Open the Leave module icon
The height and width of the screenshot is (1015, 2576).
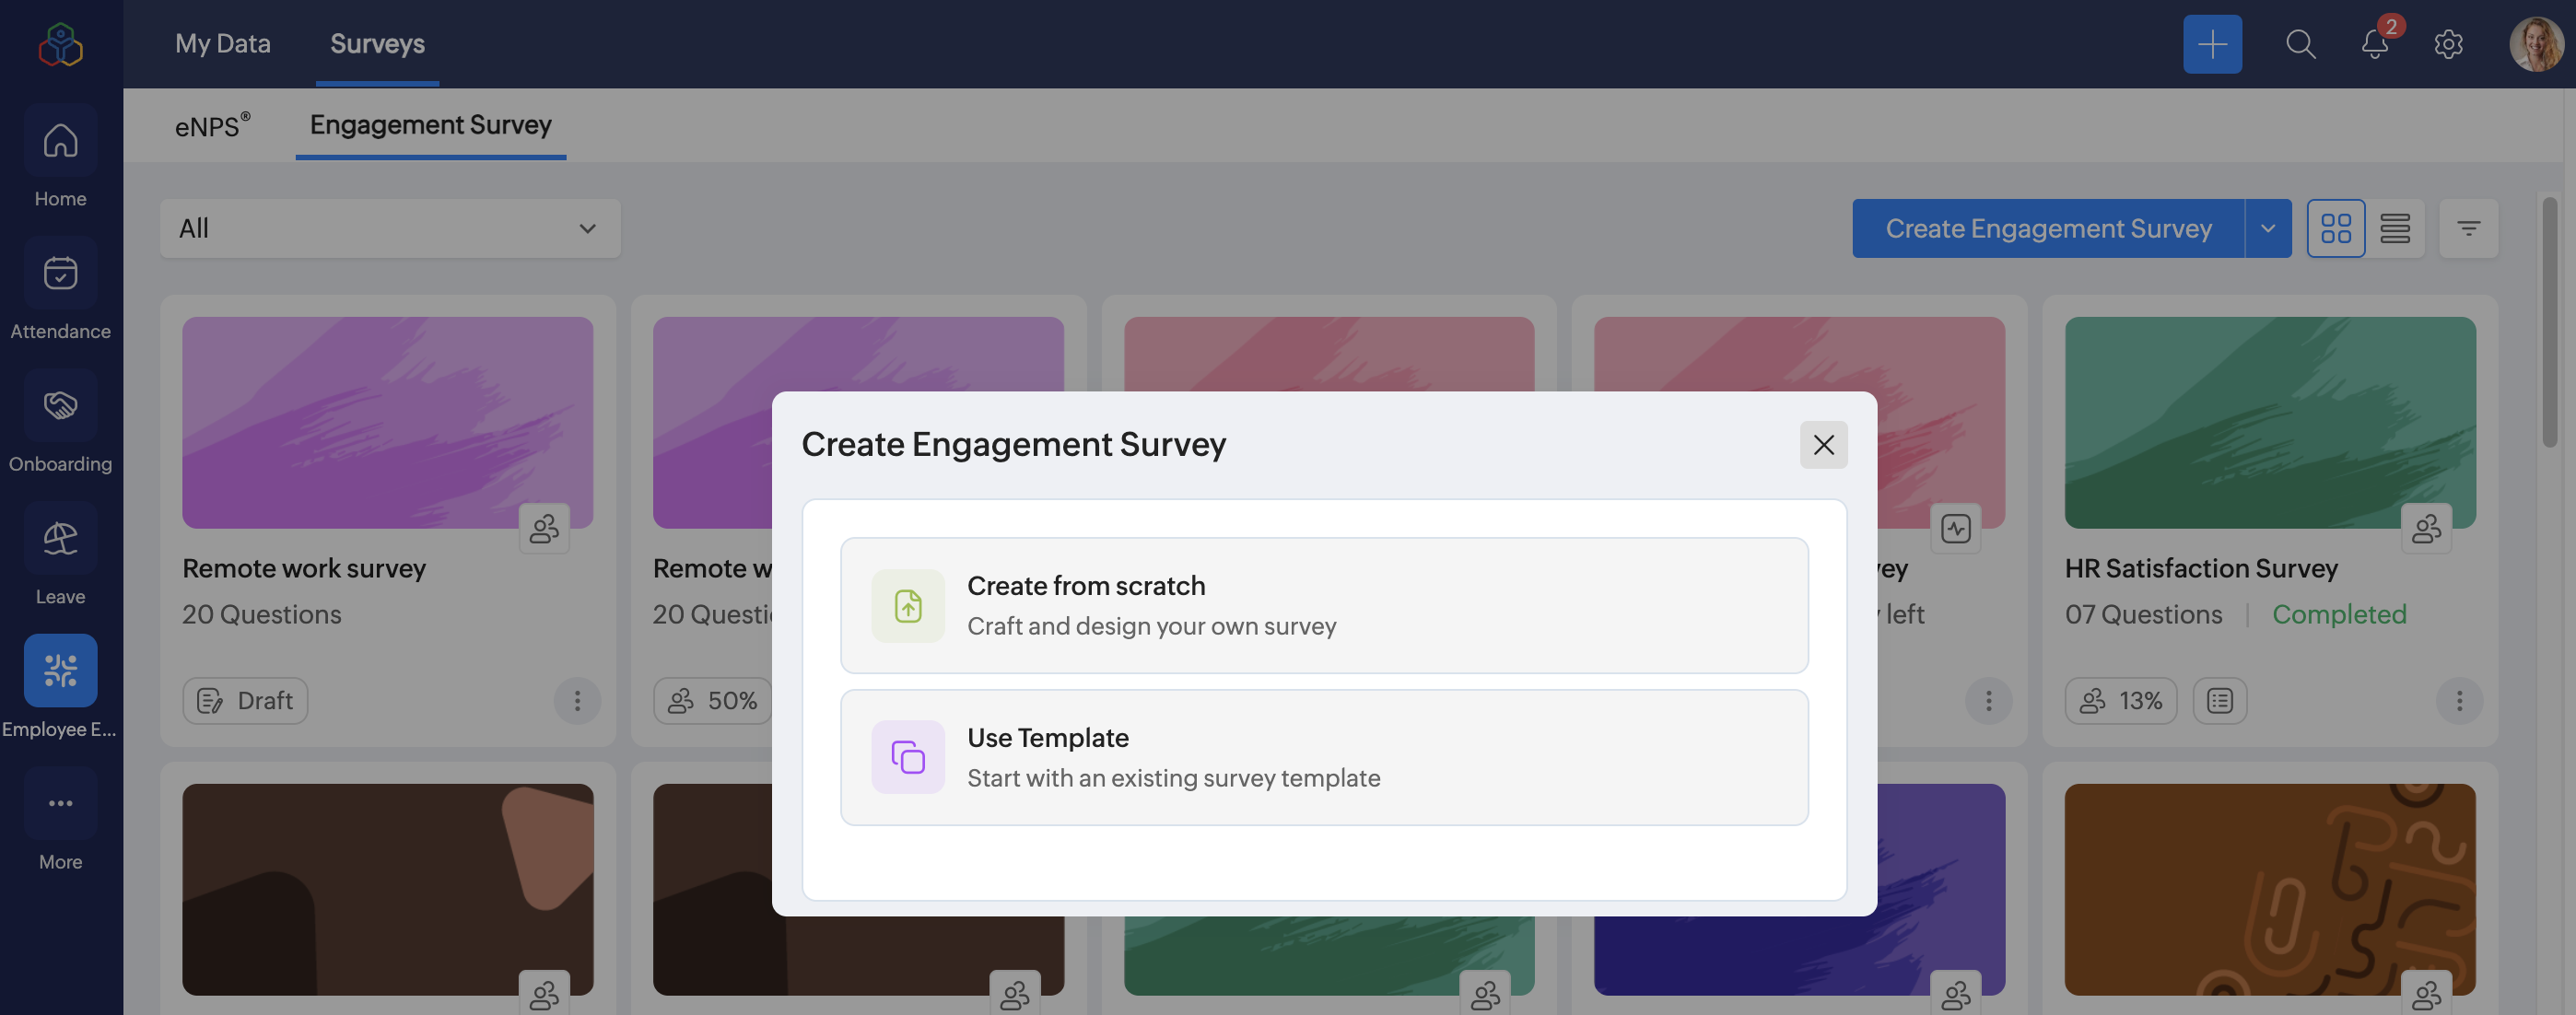60,539
